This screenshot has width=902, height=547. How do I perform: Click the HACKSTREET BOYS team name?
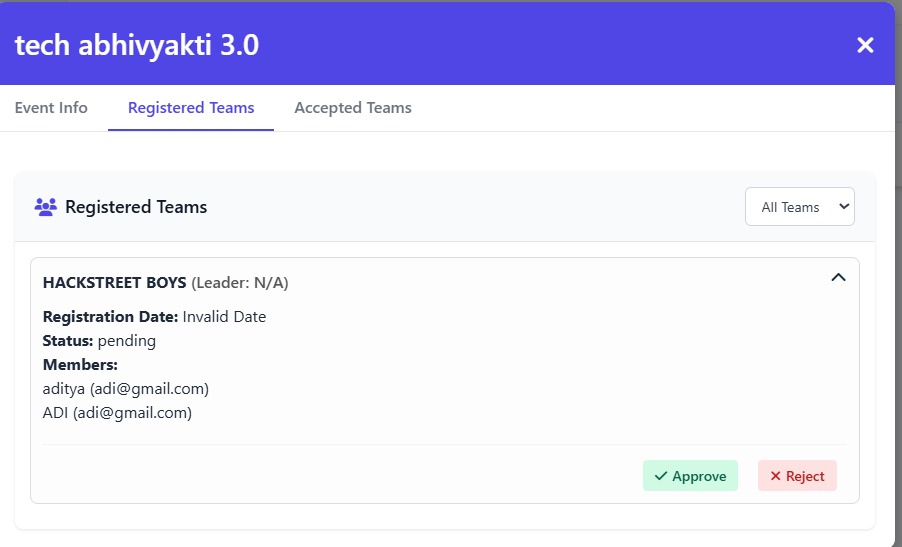(x=114, y=283)
